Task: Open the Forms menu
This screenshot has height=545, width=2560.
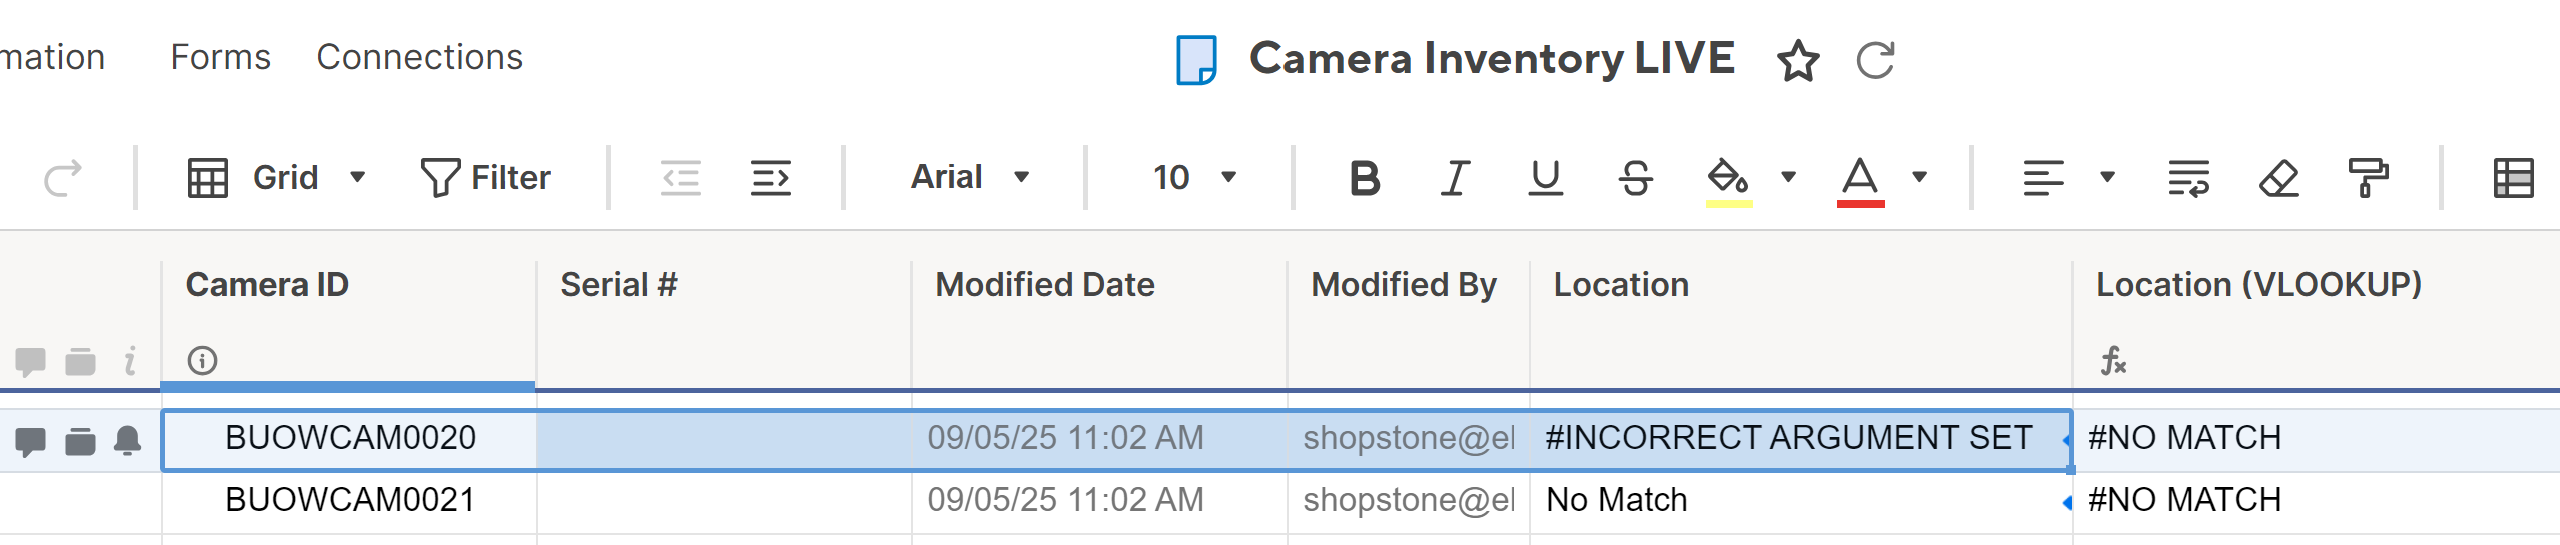Action: tap(220, 58)
